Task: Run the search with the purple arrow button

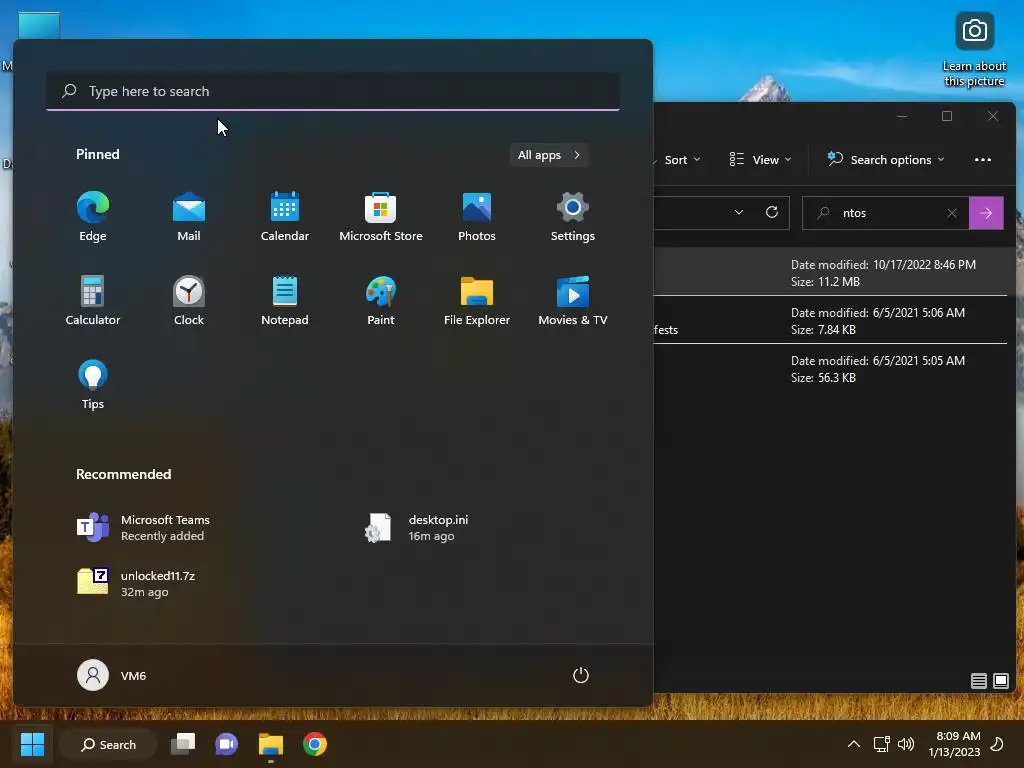Action: pyautogui.click(x=986, y=213)
